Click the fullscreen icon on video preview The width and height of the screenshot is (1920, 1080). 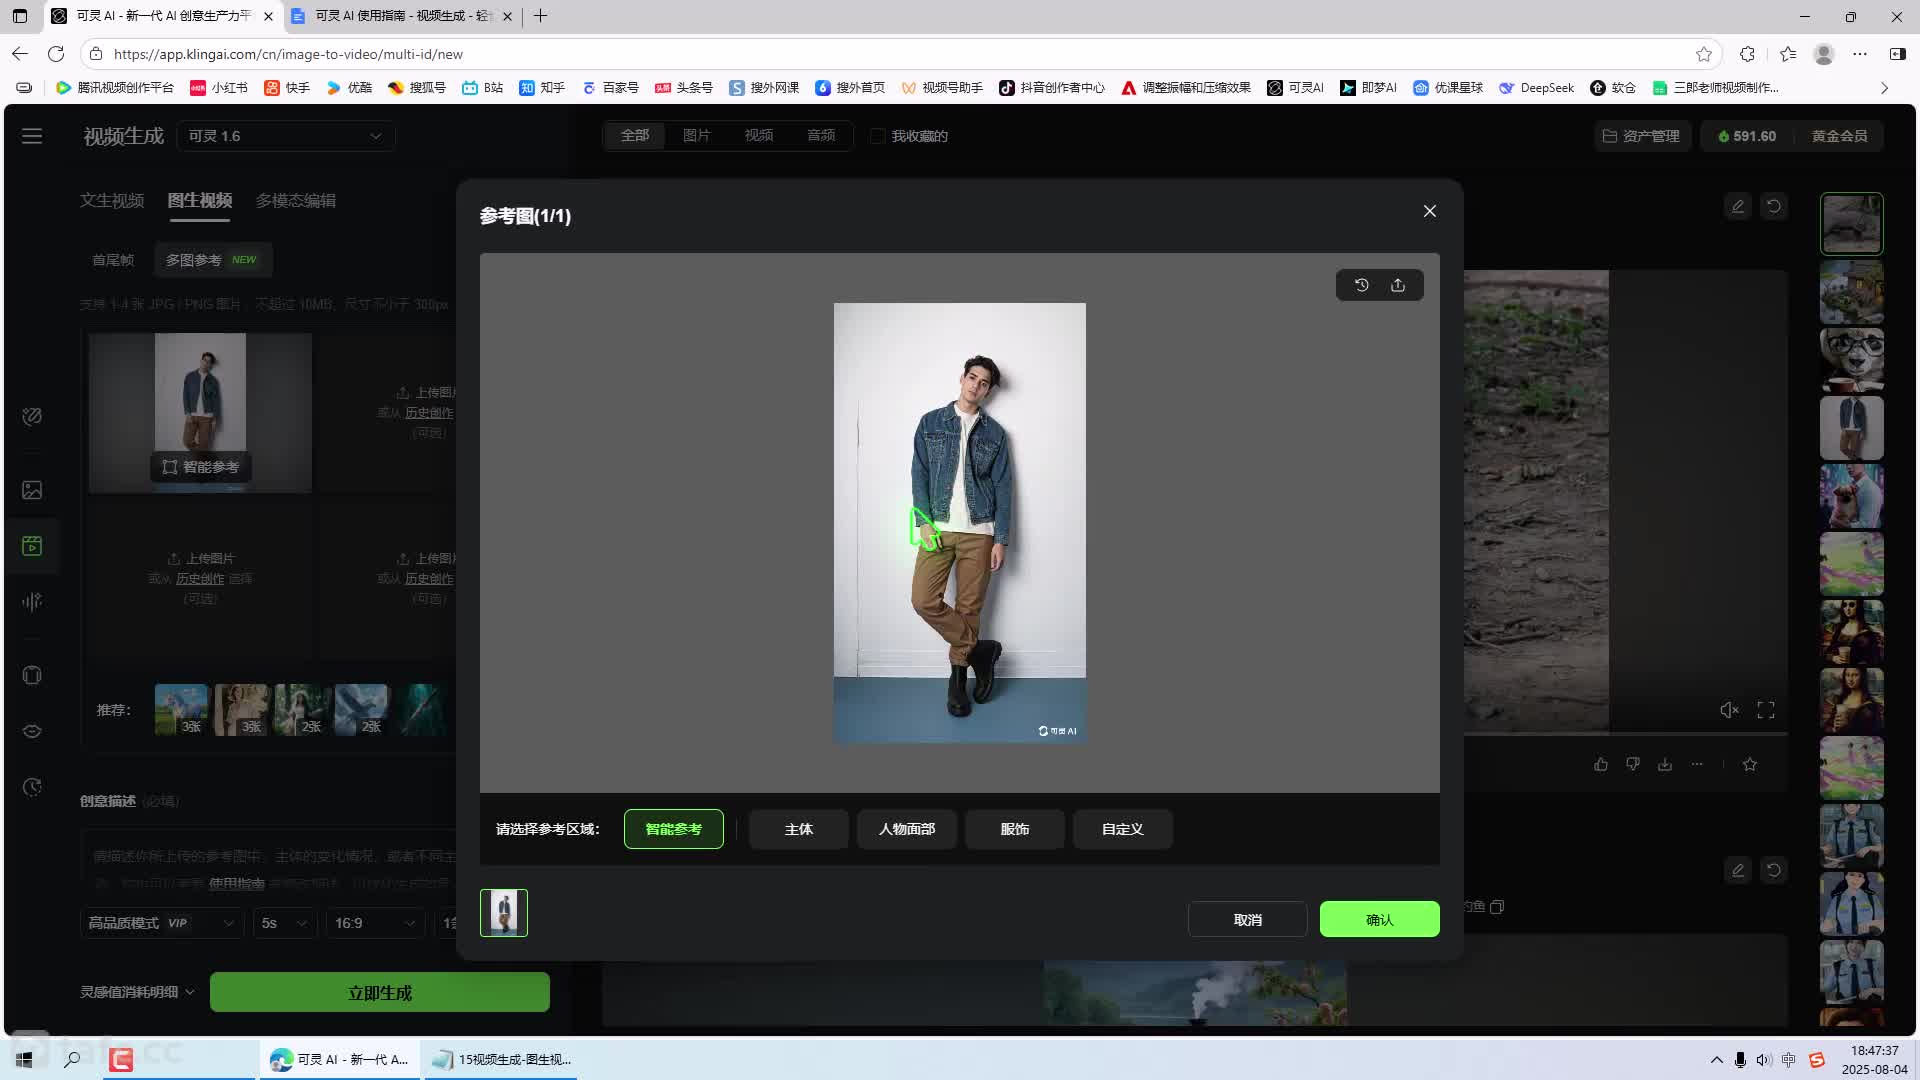click(1766, 710)
